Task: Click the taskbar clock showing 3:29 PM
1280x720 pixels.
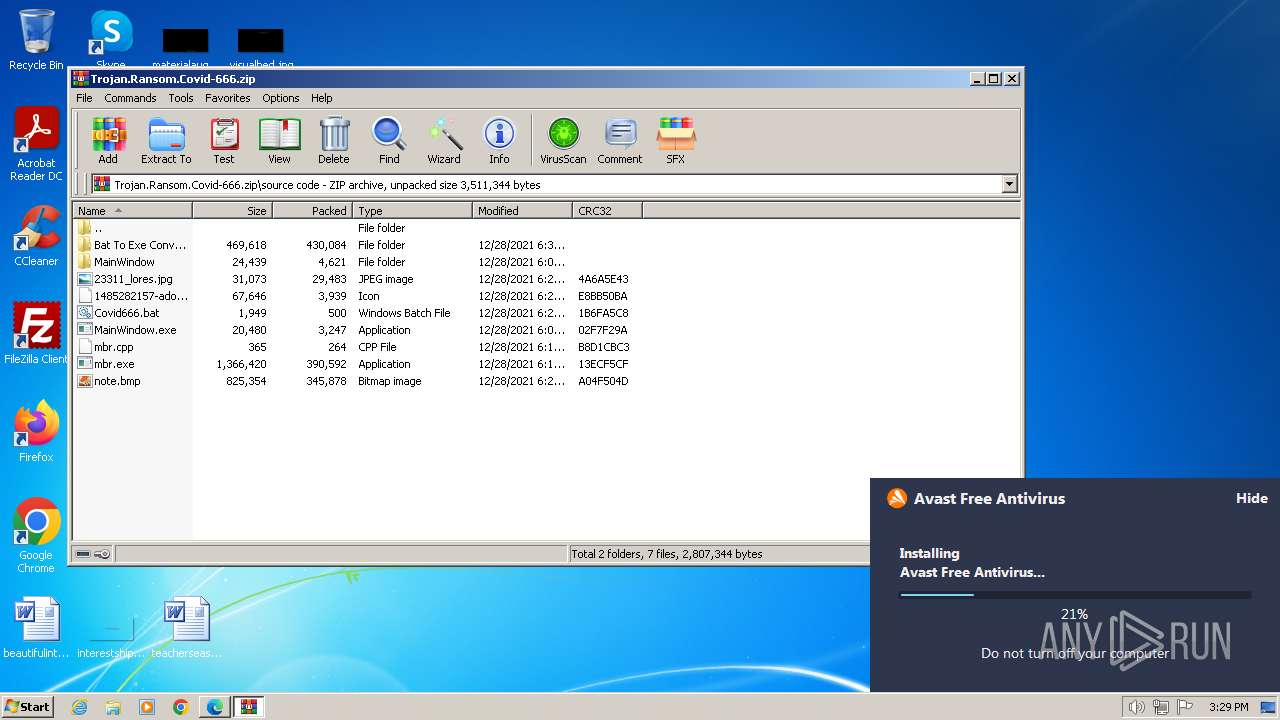Action: click(1228, 707)
